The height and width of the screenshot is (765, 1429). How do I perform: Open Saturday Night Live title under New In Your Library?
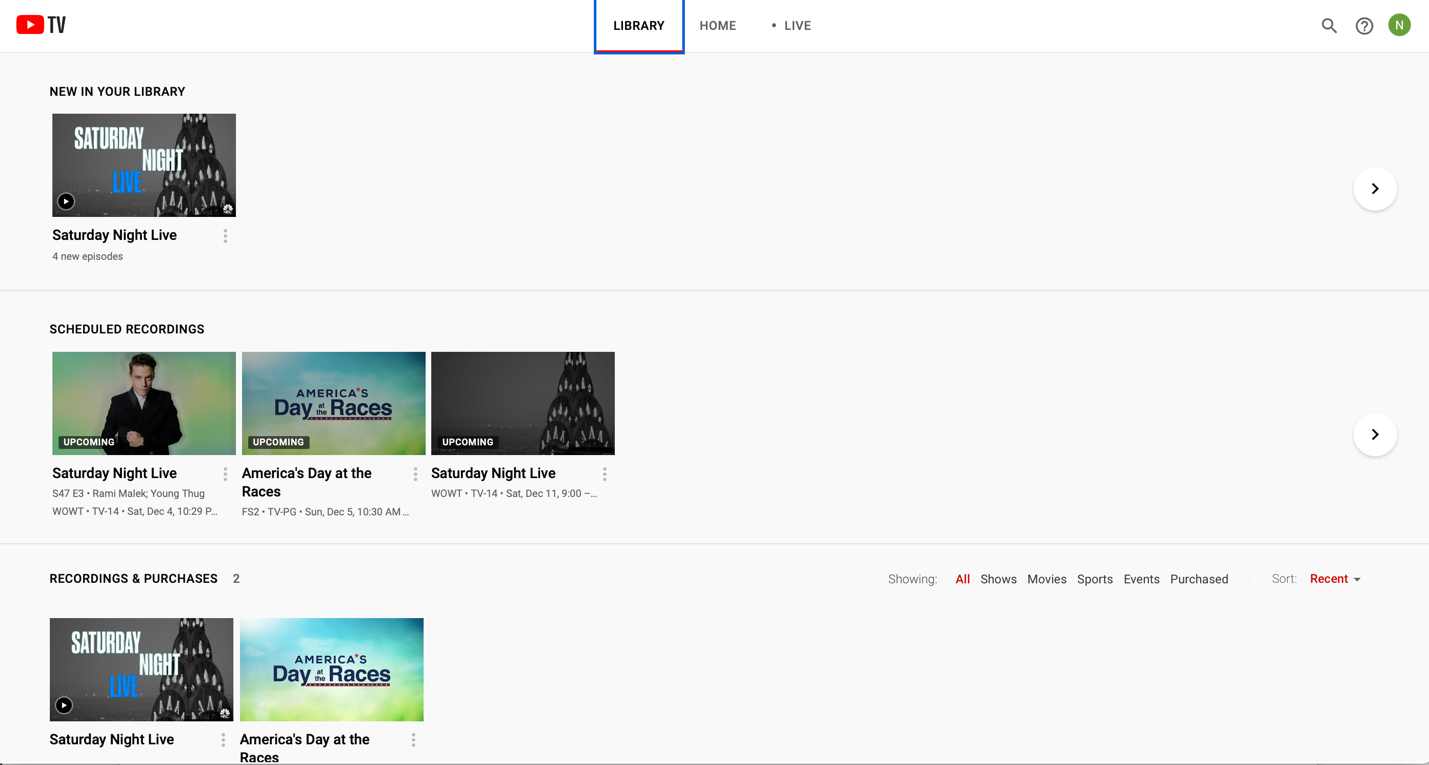115,235
